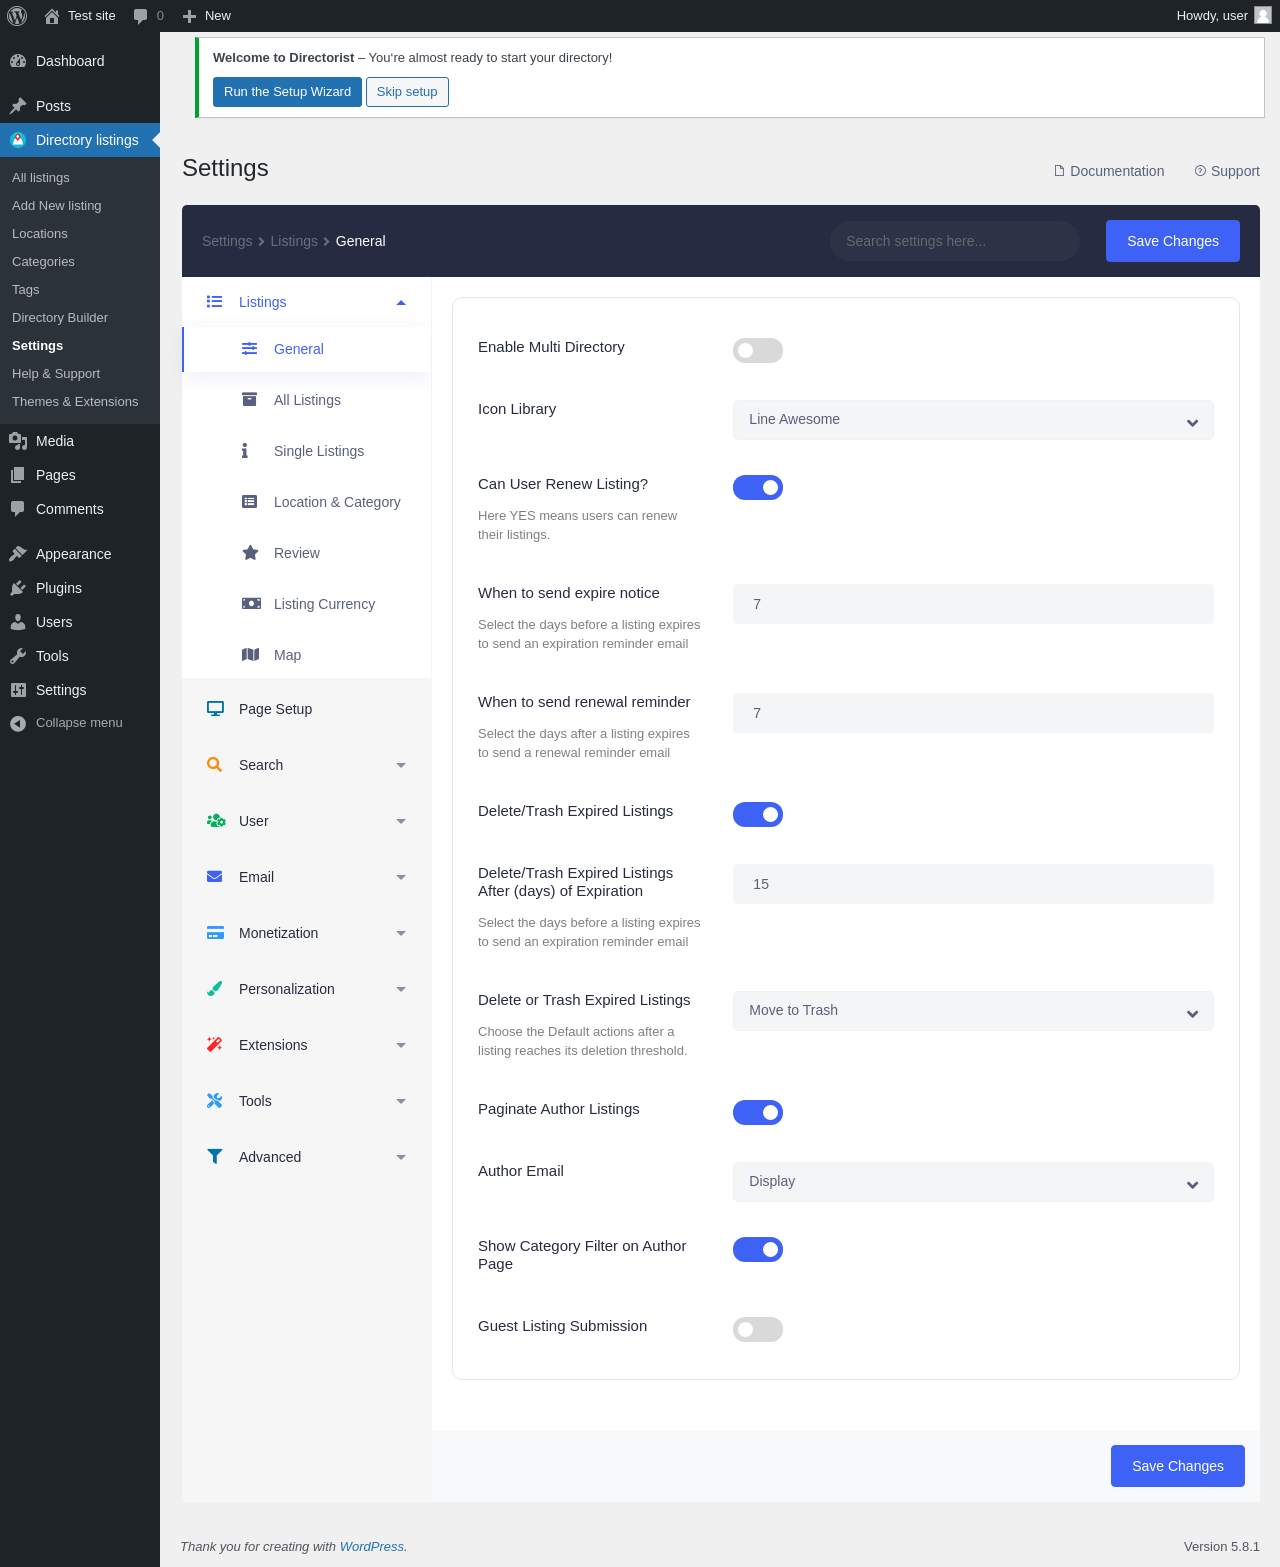
Task: Open comments bubble in admin bar
Action: (x=141, y=16)
